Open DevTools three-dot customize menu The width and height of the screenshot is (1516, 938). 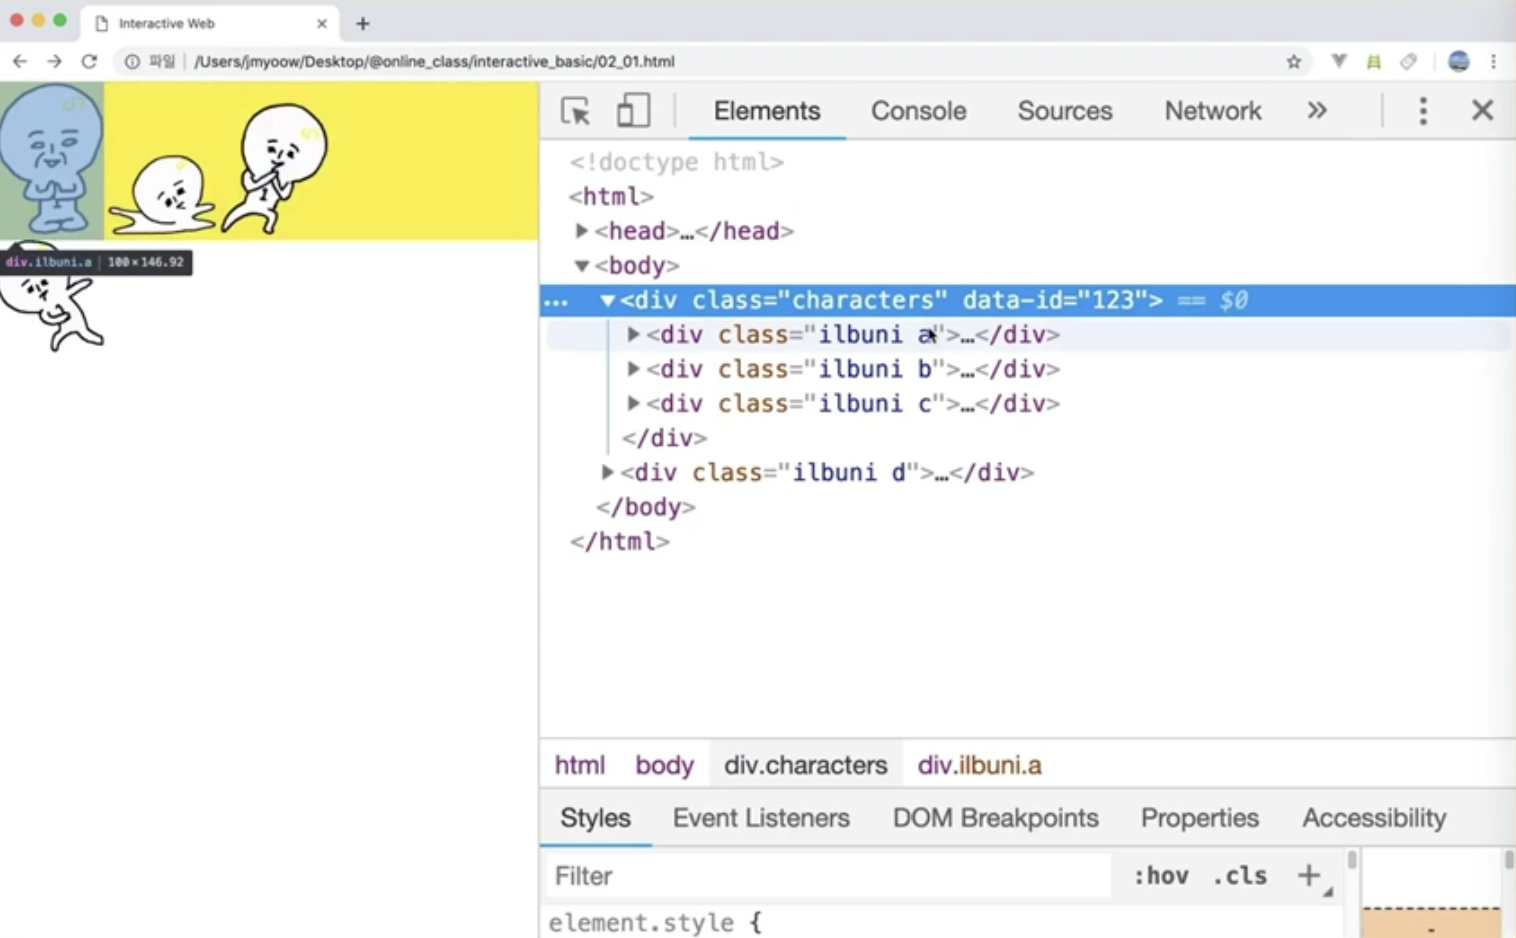coord(1423,110)
